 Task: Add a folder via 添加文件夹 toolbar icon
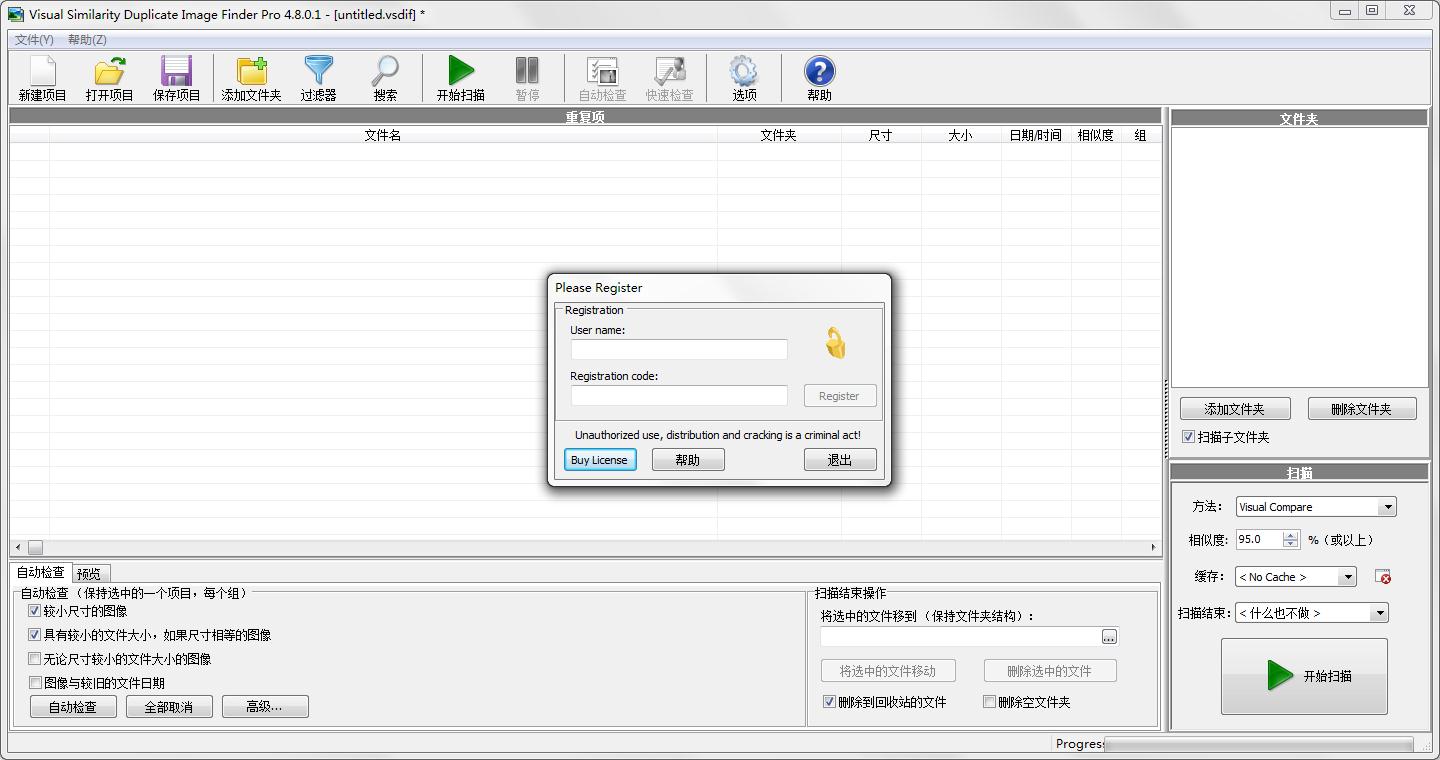tap(251, 78)
